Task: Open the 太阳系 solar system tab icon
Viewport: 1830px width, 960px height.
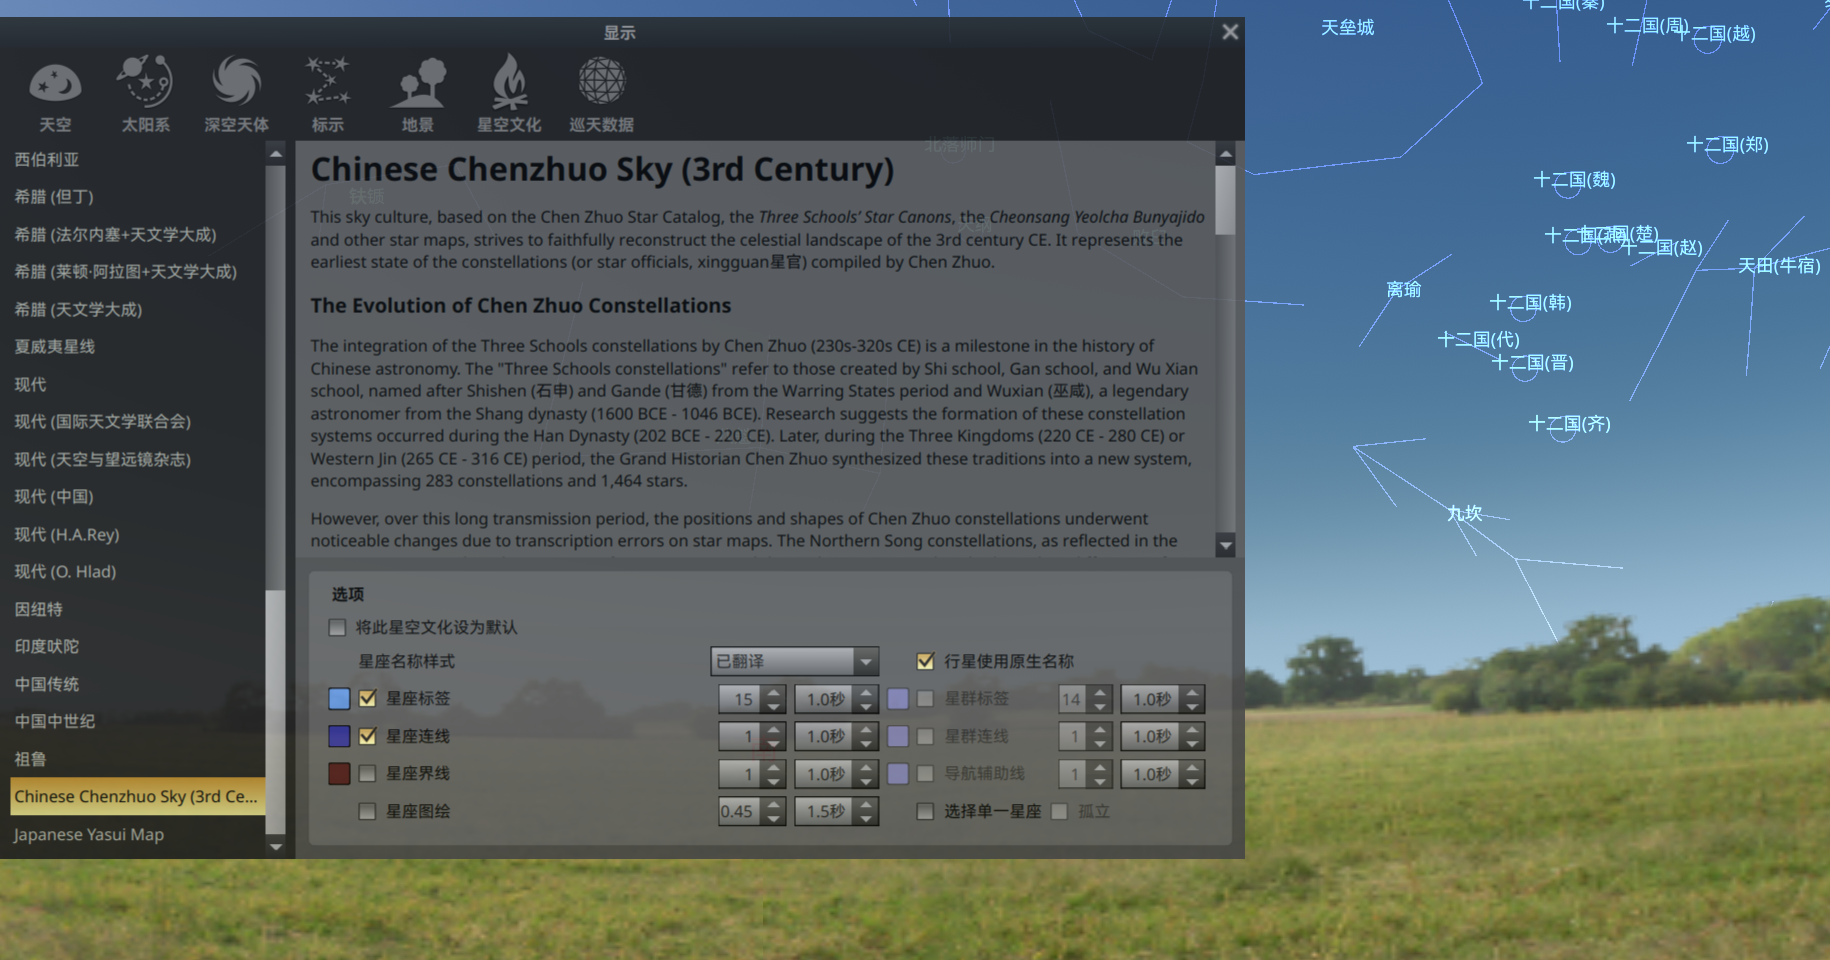Action: pyautogui.click(x=146, y=94)
